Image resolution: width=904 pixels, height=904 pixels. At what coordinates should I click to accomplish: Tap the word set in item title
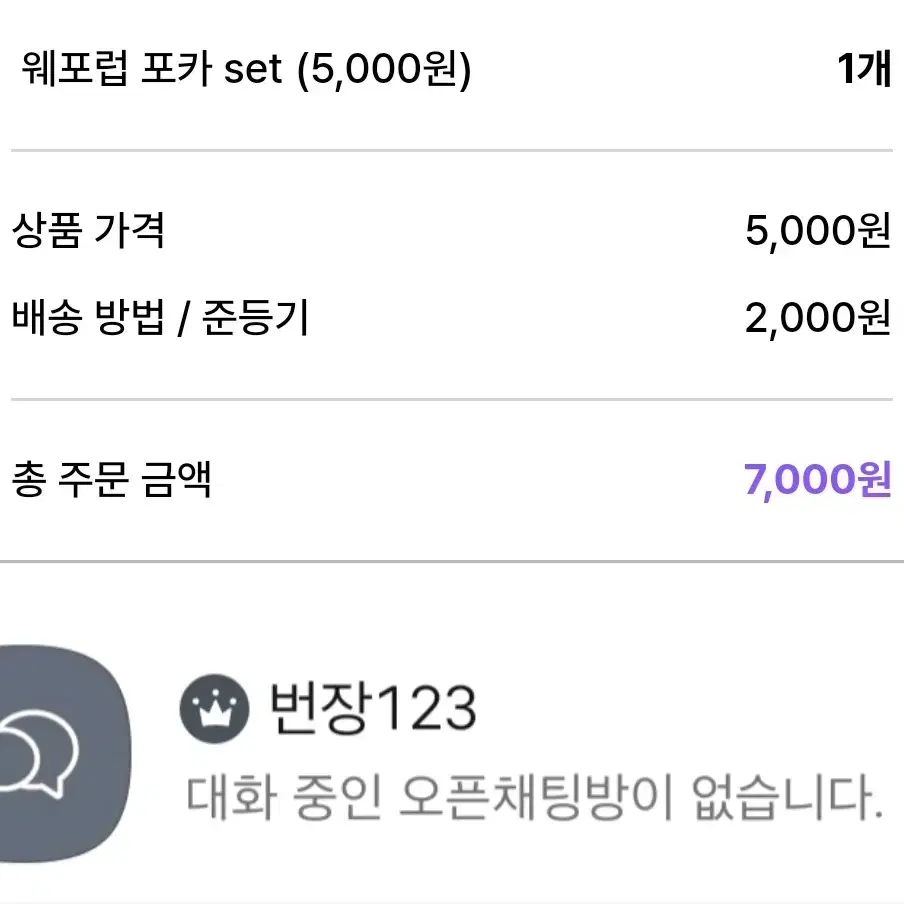pos(253,70)
